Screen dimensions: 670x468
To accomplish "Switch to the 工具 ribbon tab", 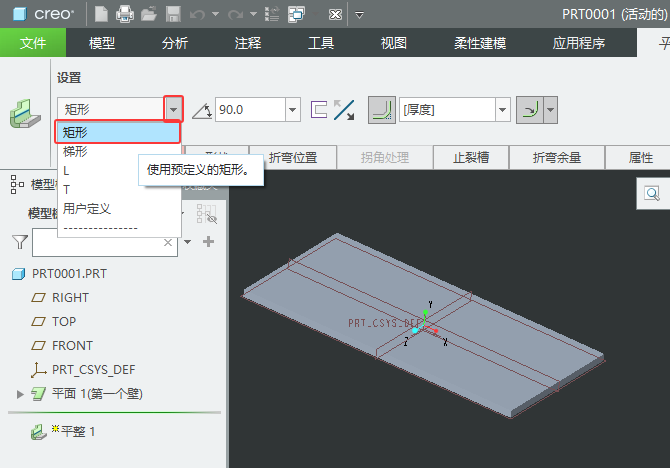I will click(x=320, y=43).
